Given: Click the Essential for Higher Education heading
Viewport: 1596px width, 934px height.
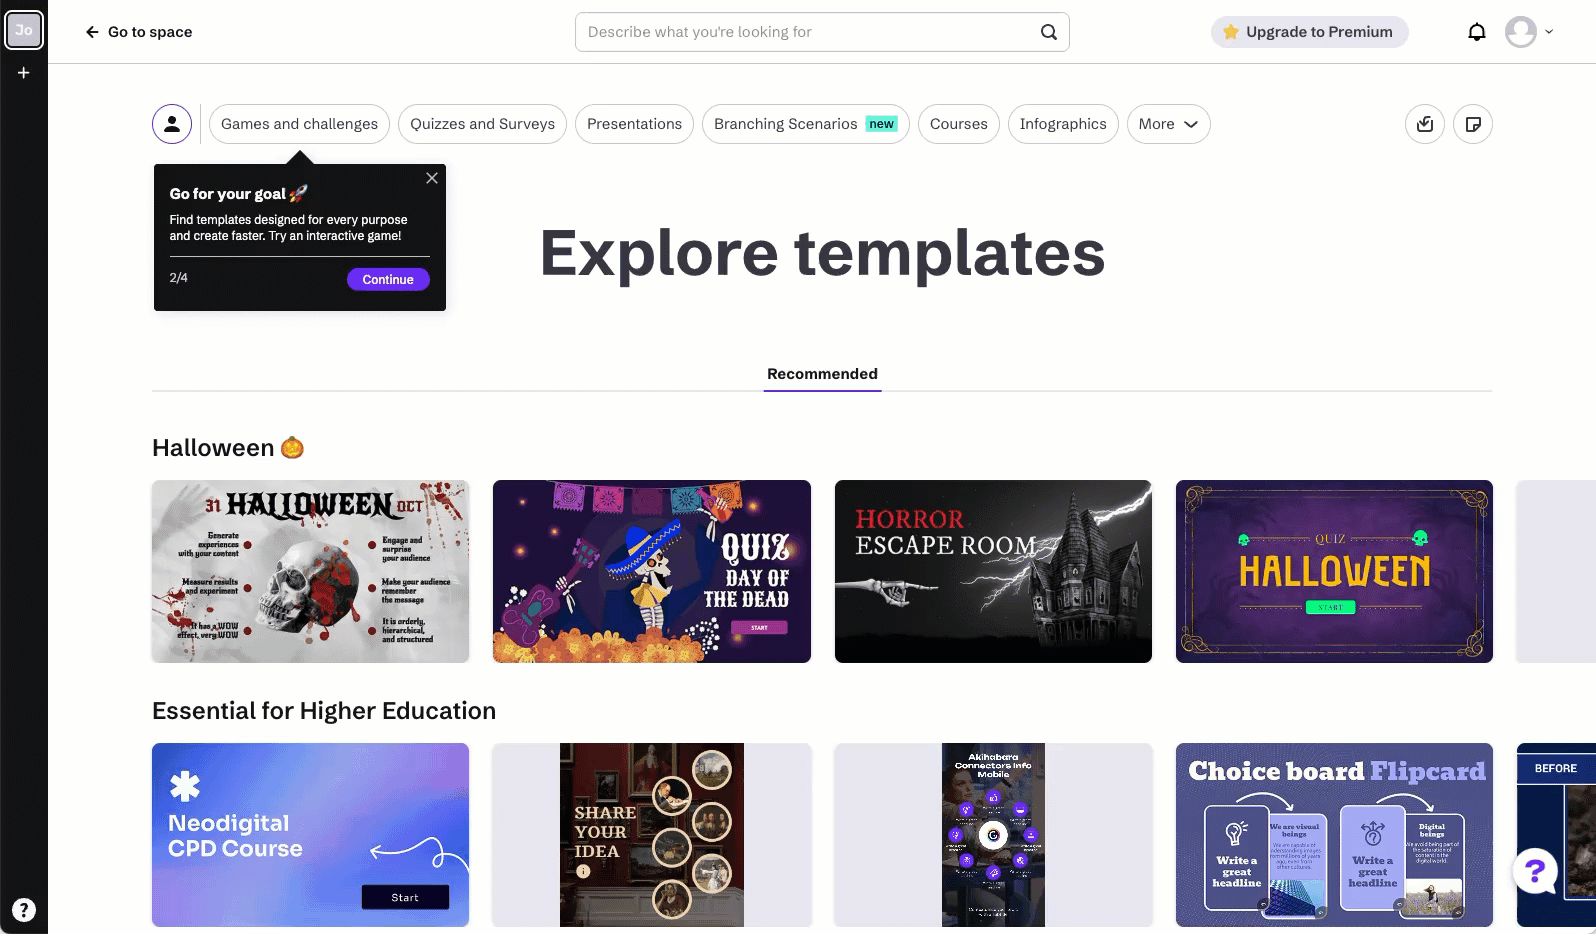Looking at the screenshot, I should point(324,711).
